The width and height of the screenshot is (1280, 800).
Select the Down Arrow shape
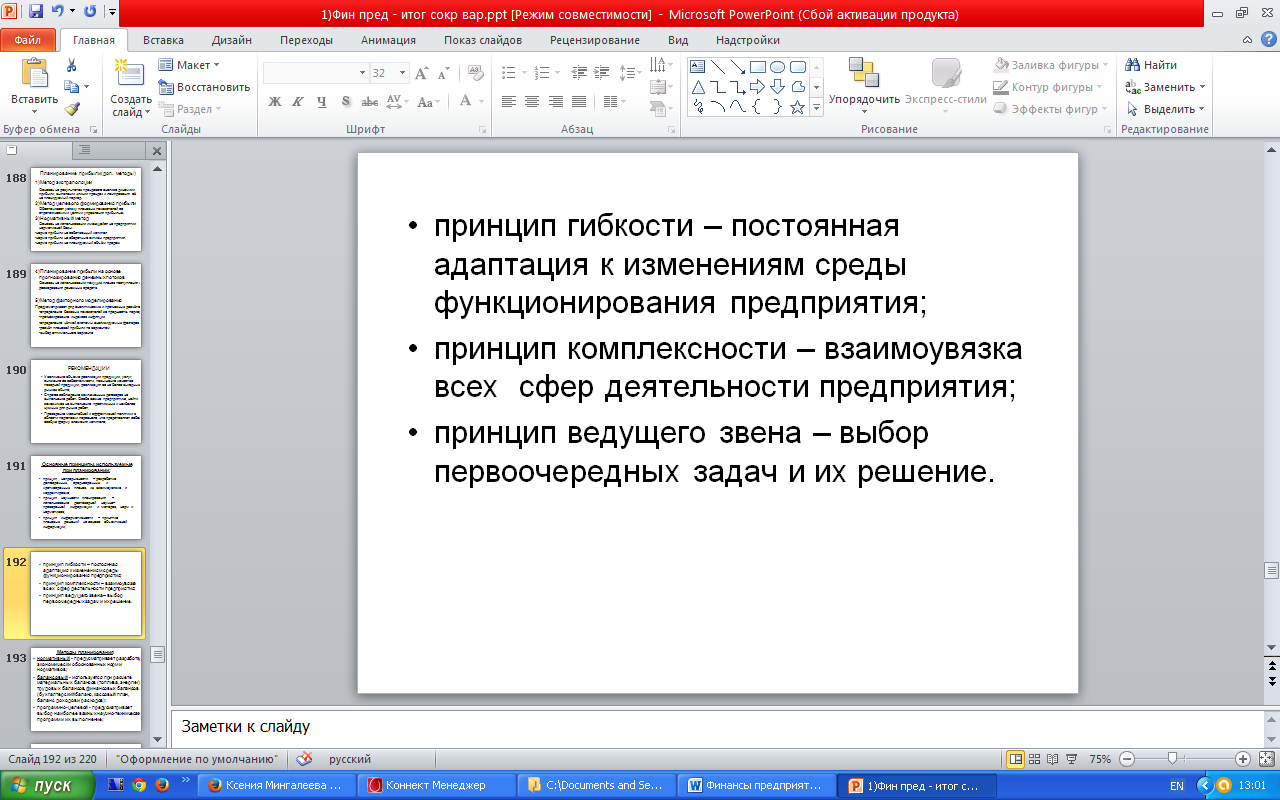(777, 87)
